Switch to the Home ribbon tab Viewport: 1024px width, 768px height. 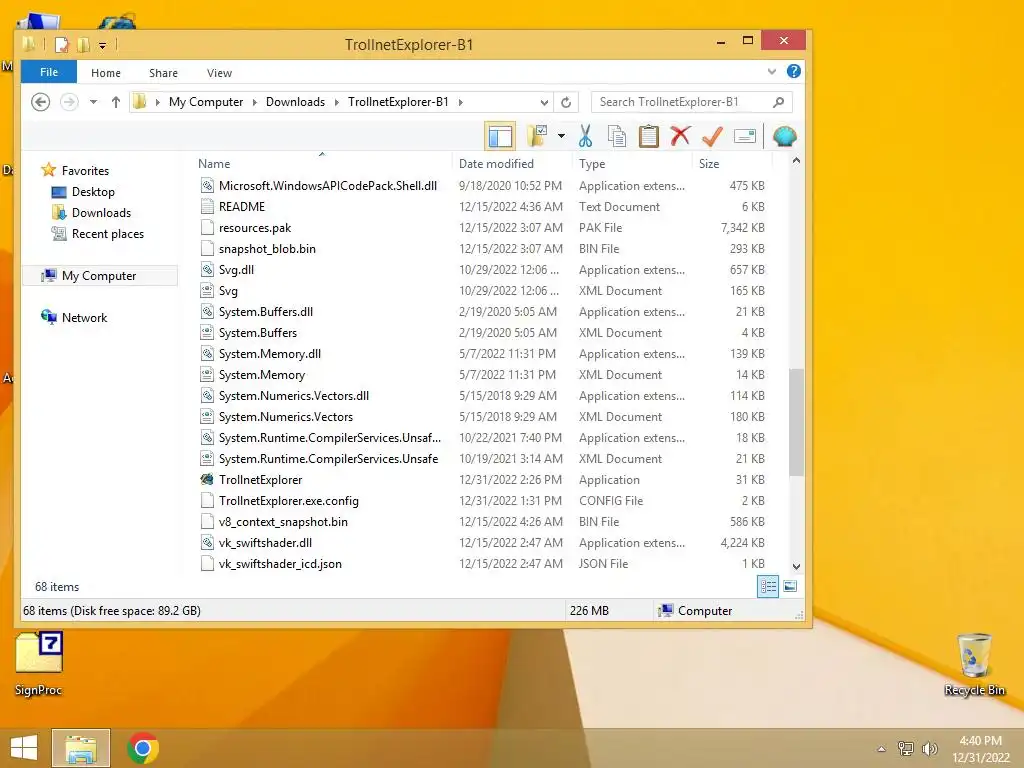coord(106,72)
